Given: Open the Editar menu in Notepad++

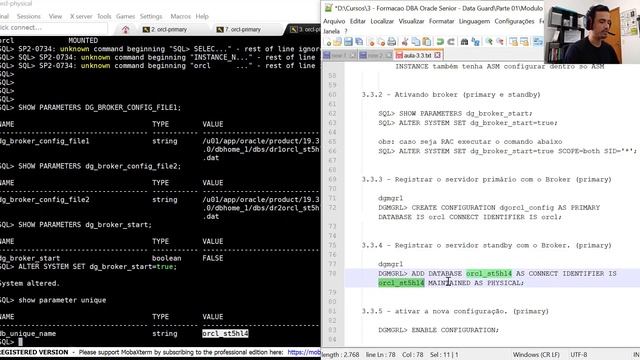Looking at the screenshot, I should tap(358, 21).
